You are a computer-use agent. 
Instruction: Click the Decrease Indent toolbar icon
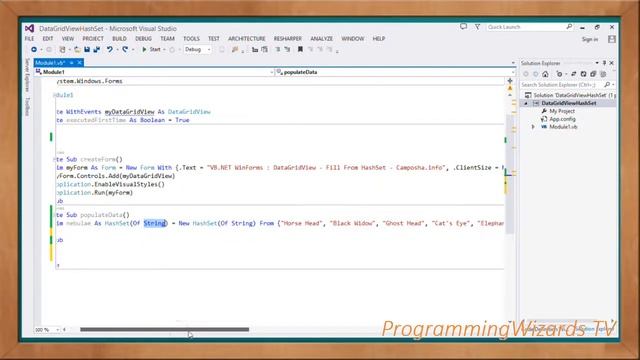[x=278, y=49]
